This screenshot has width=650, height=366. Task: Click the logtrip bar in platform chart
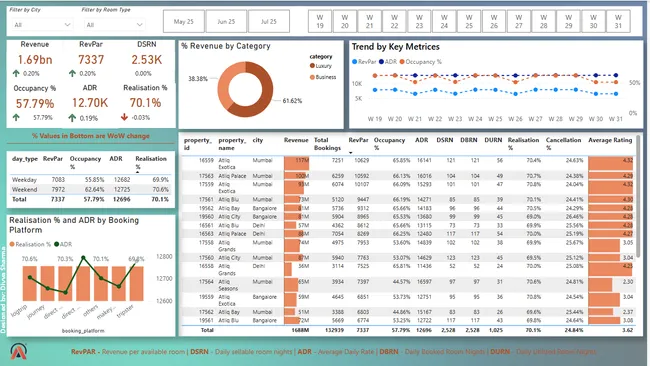(30, 283)
